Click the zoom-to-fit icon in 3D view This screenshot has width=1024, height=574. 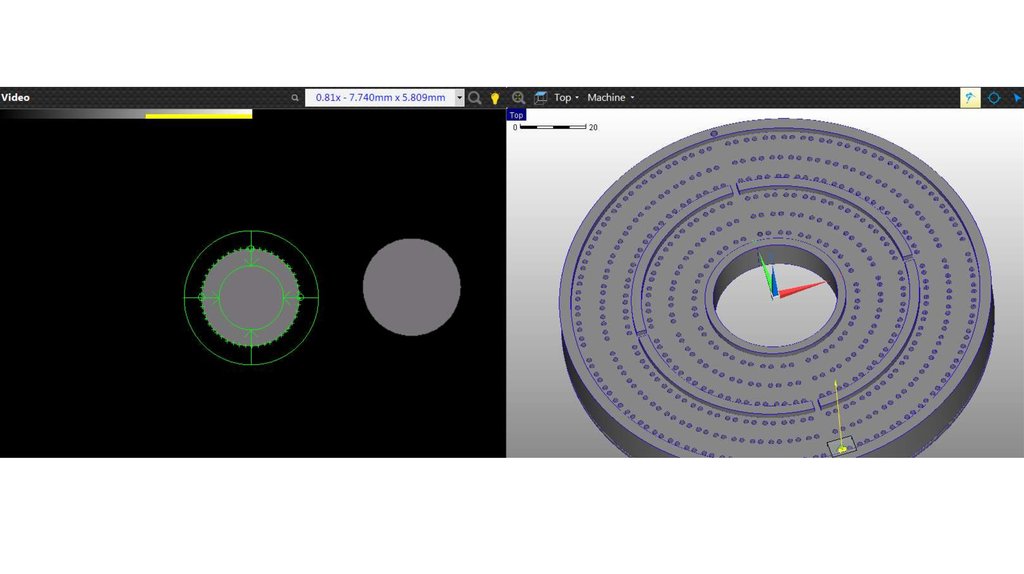(x=518, y=98)
